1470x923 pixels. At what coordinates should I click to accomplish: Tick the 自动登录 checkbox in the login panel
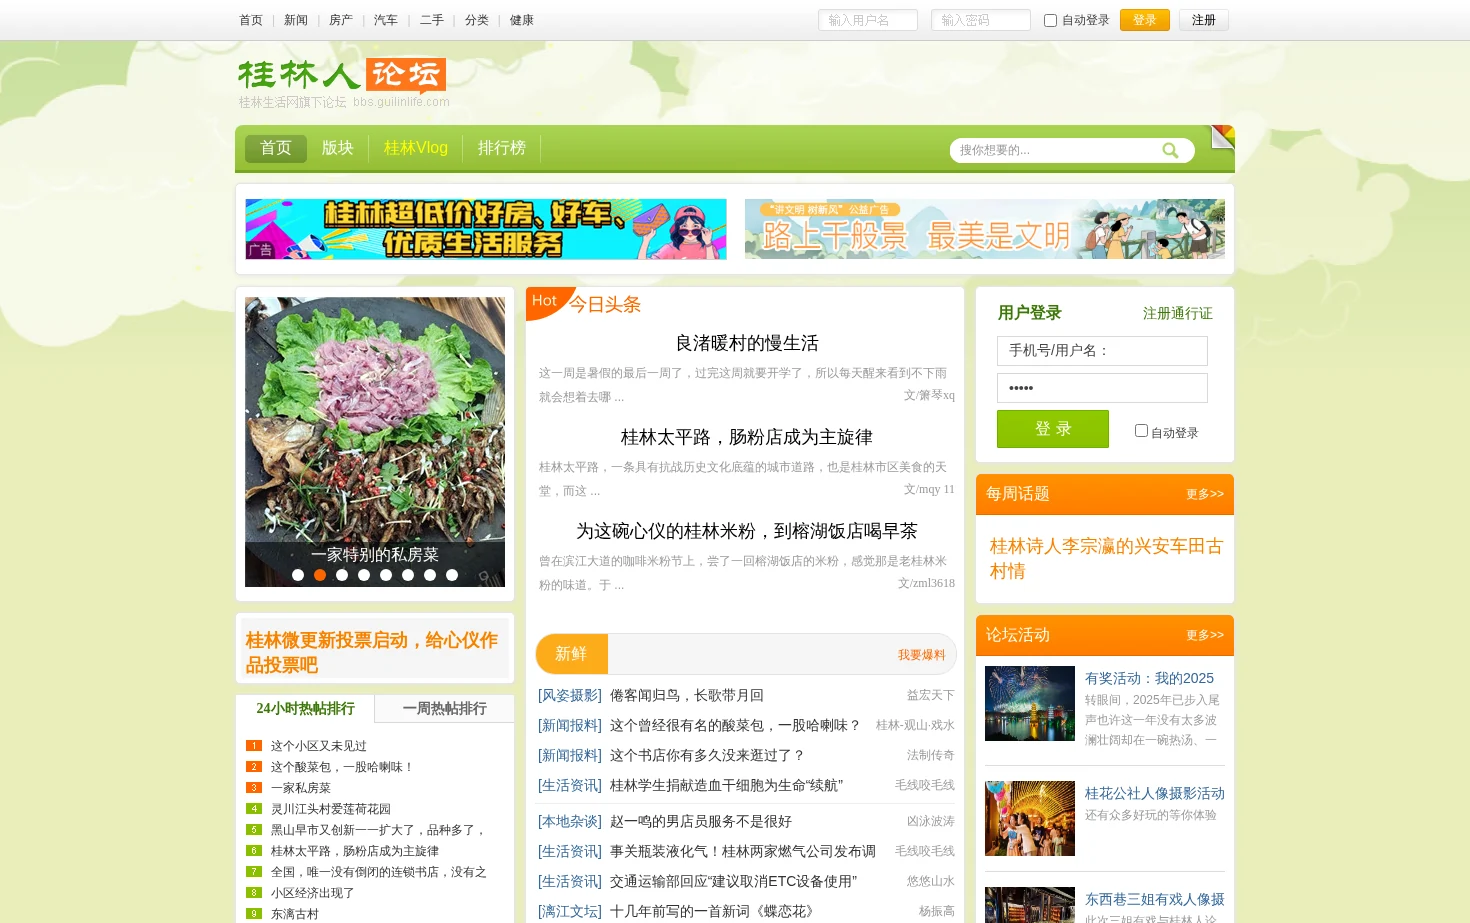(x=1141, y=431)
